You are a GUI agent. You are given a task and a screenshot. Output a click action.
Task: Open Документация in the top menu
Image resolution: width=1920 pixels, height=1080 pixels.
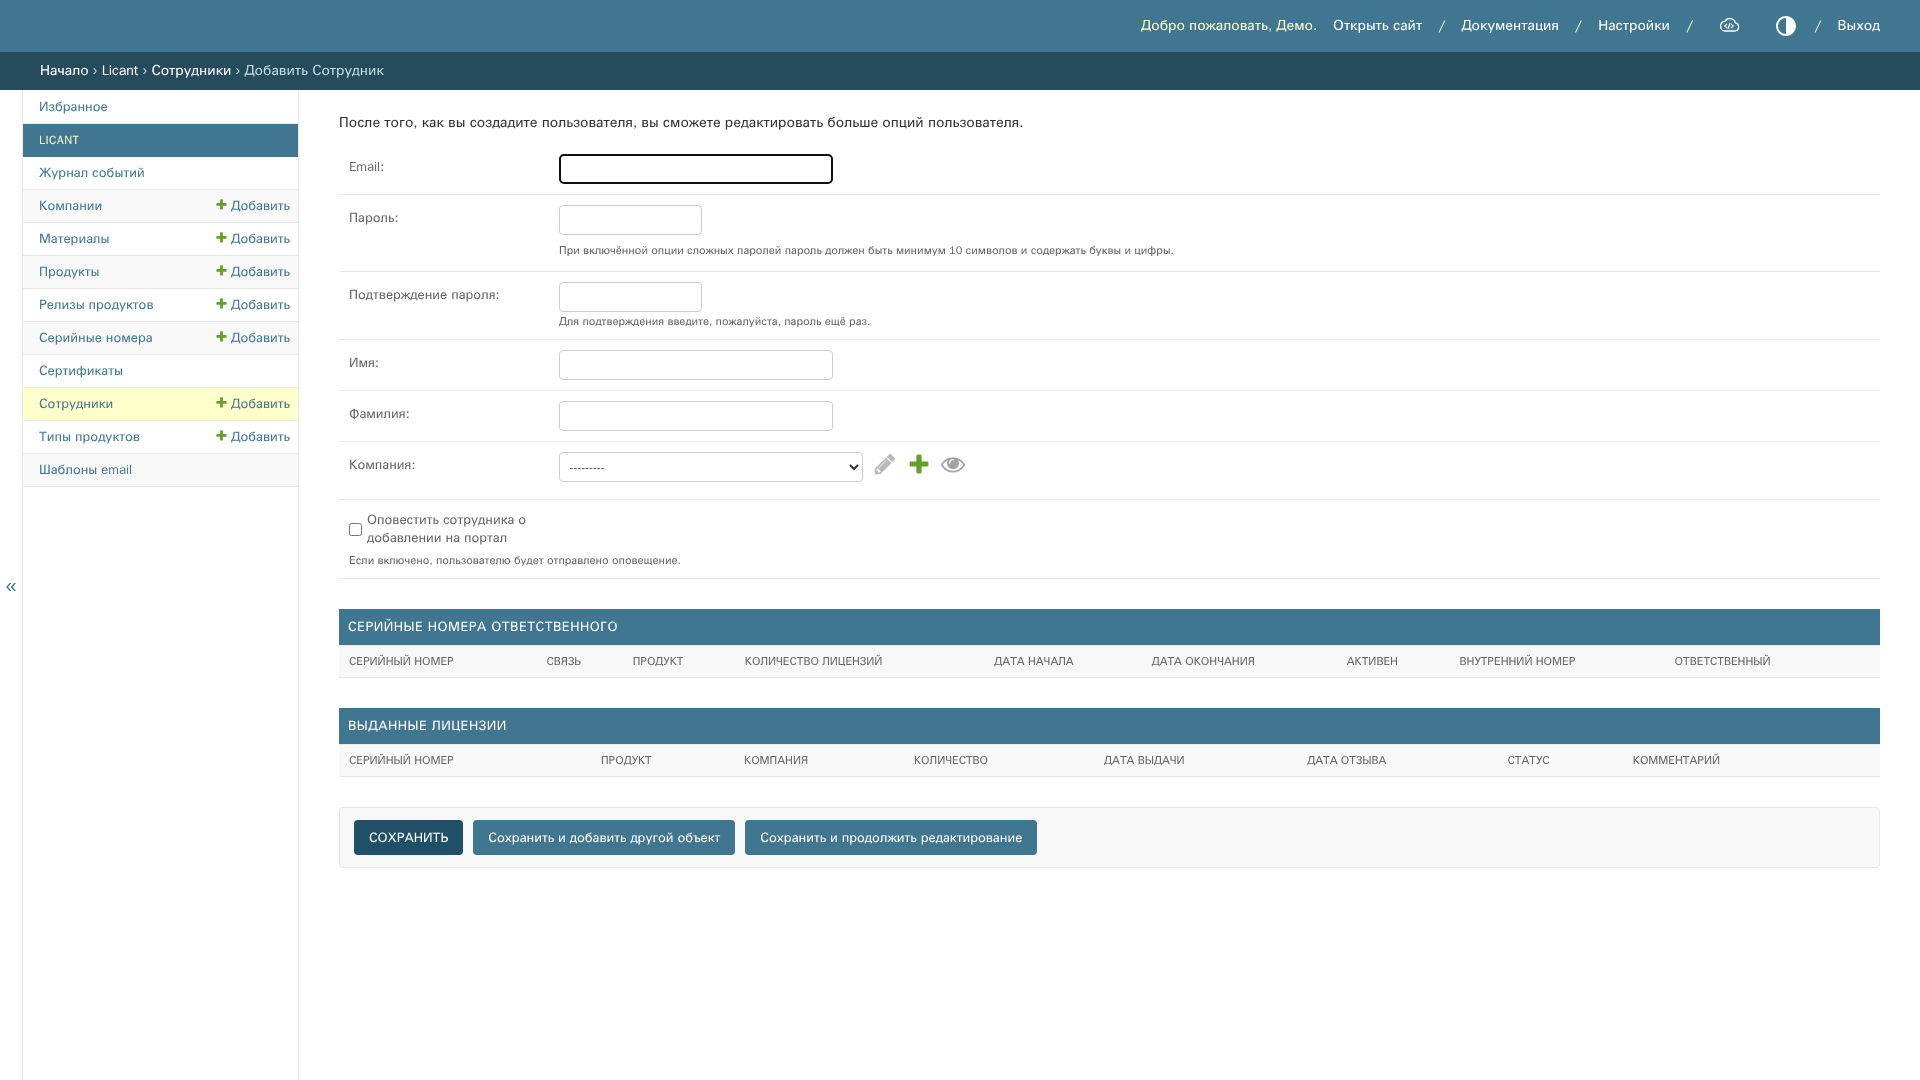(1510, 26)
